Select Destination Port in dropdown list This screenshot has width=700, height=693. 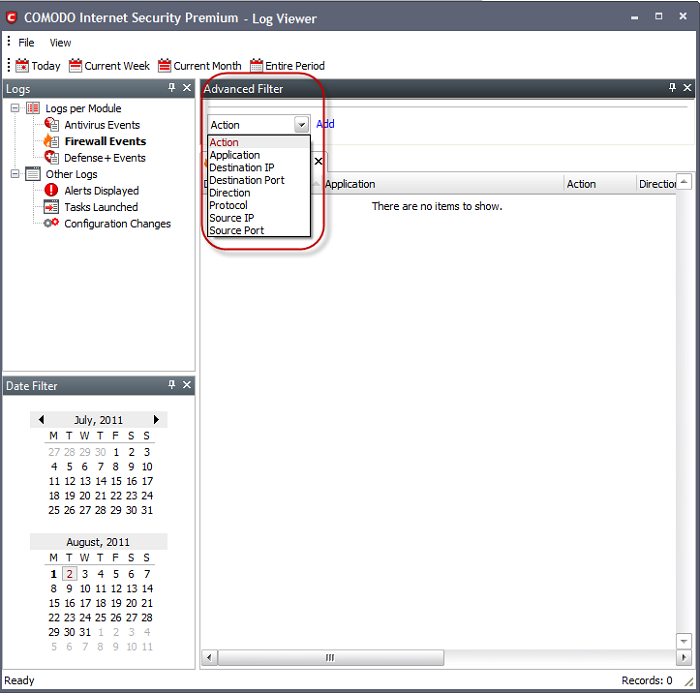[258, 180]
